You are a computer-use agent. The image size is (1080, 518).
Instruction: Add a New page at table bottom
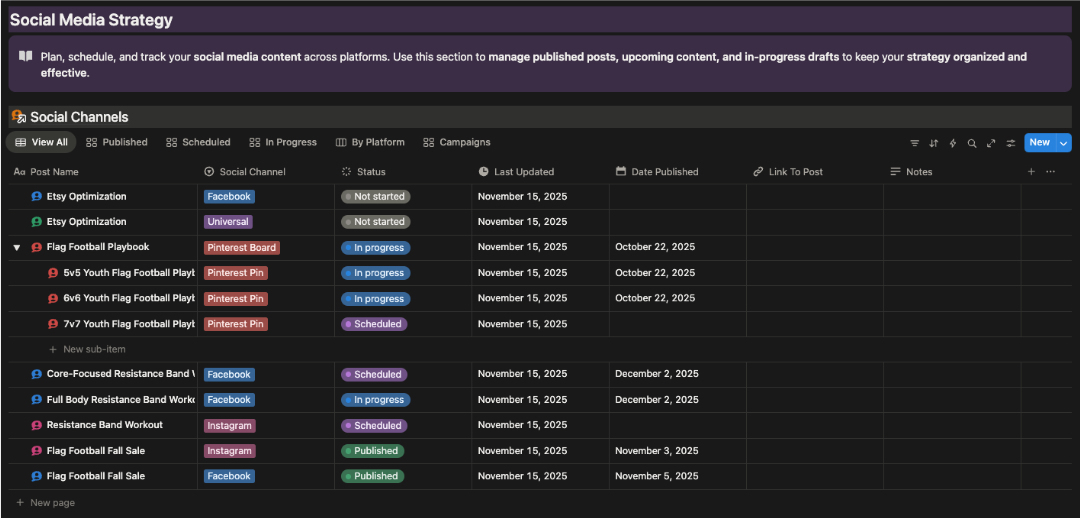point(52,503)
